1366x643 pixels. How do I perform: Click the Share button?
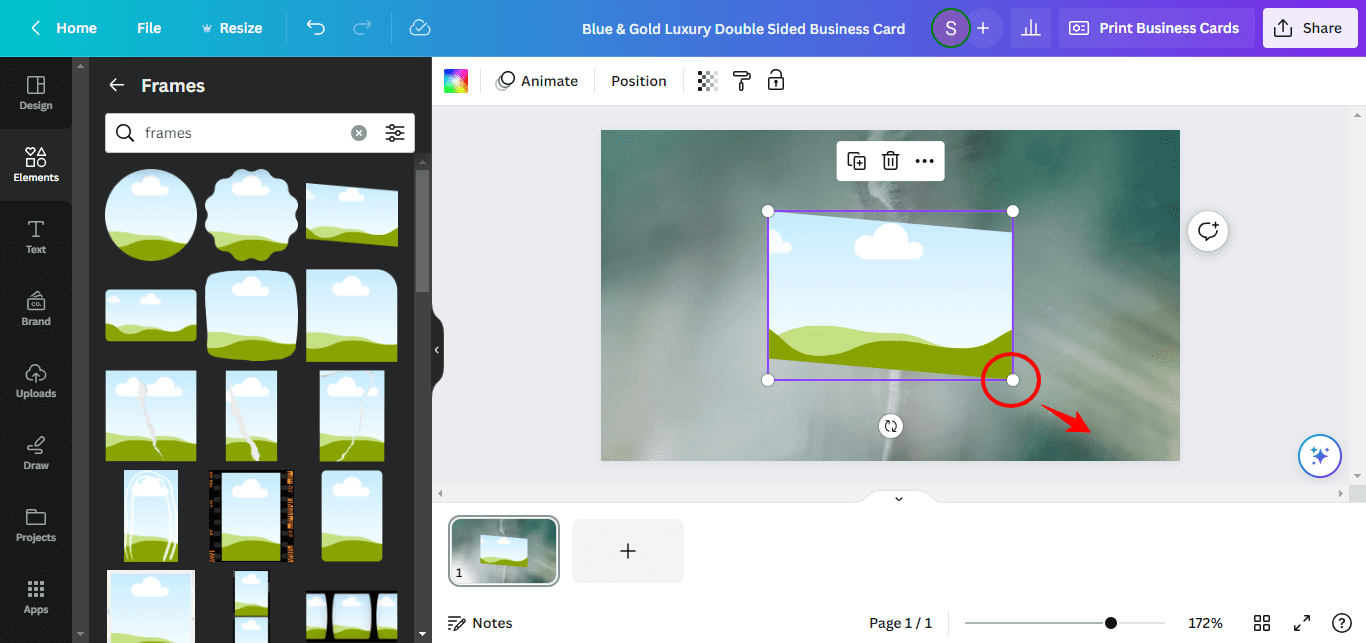1310,27
